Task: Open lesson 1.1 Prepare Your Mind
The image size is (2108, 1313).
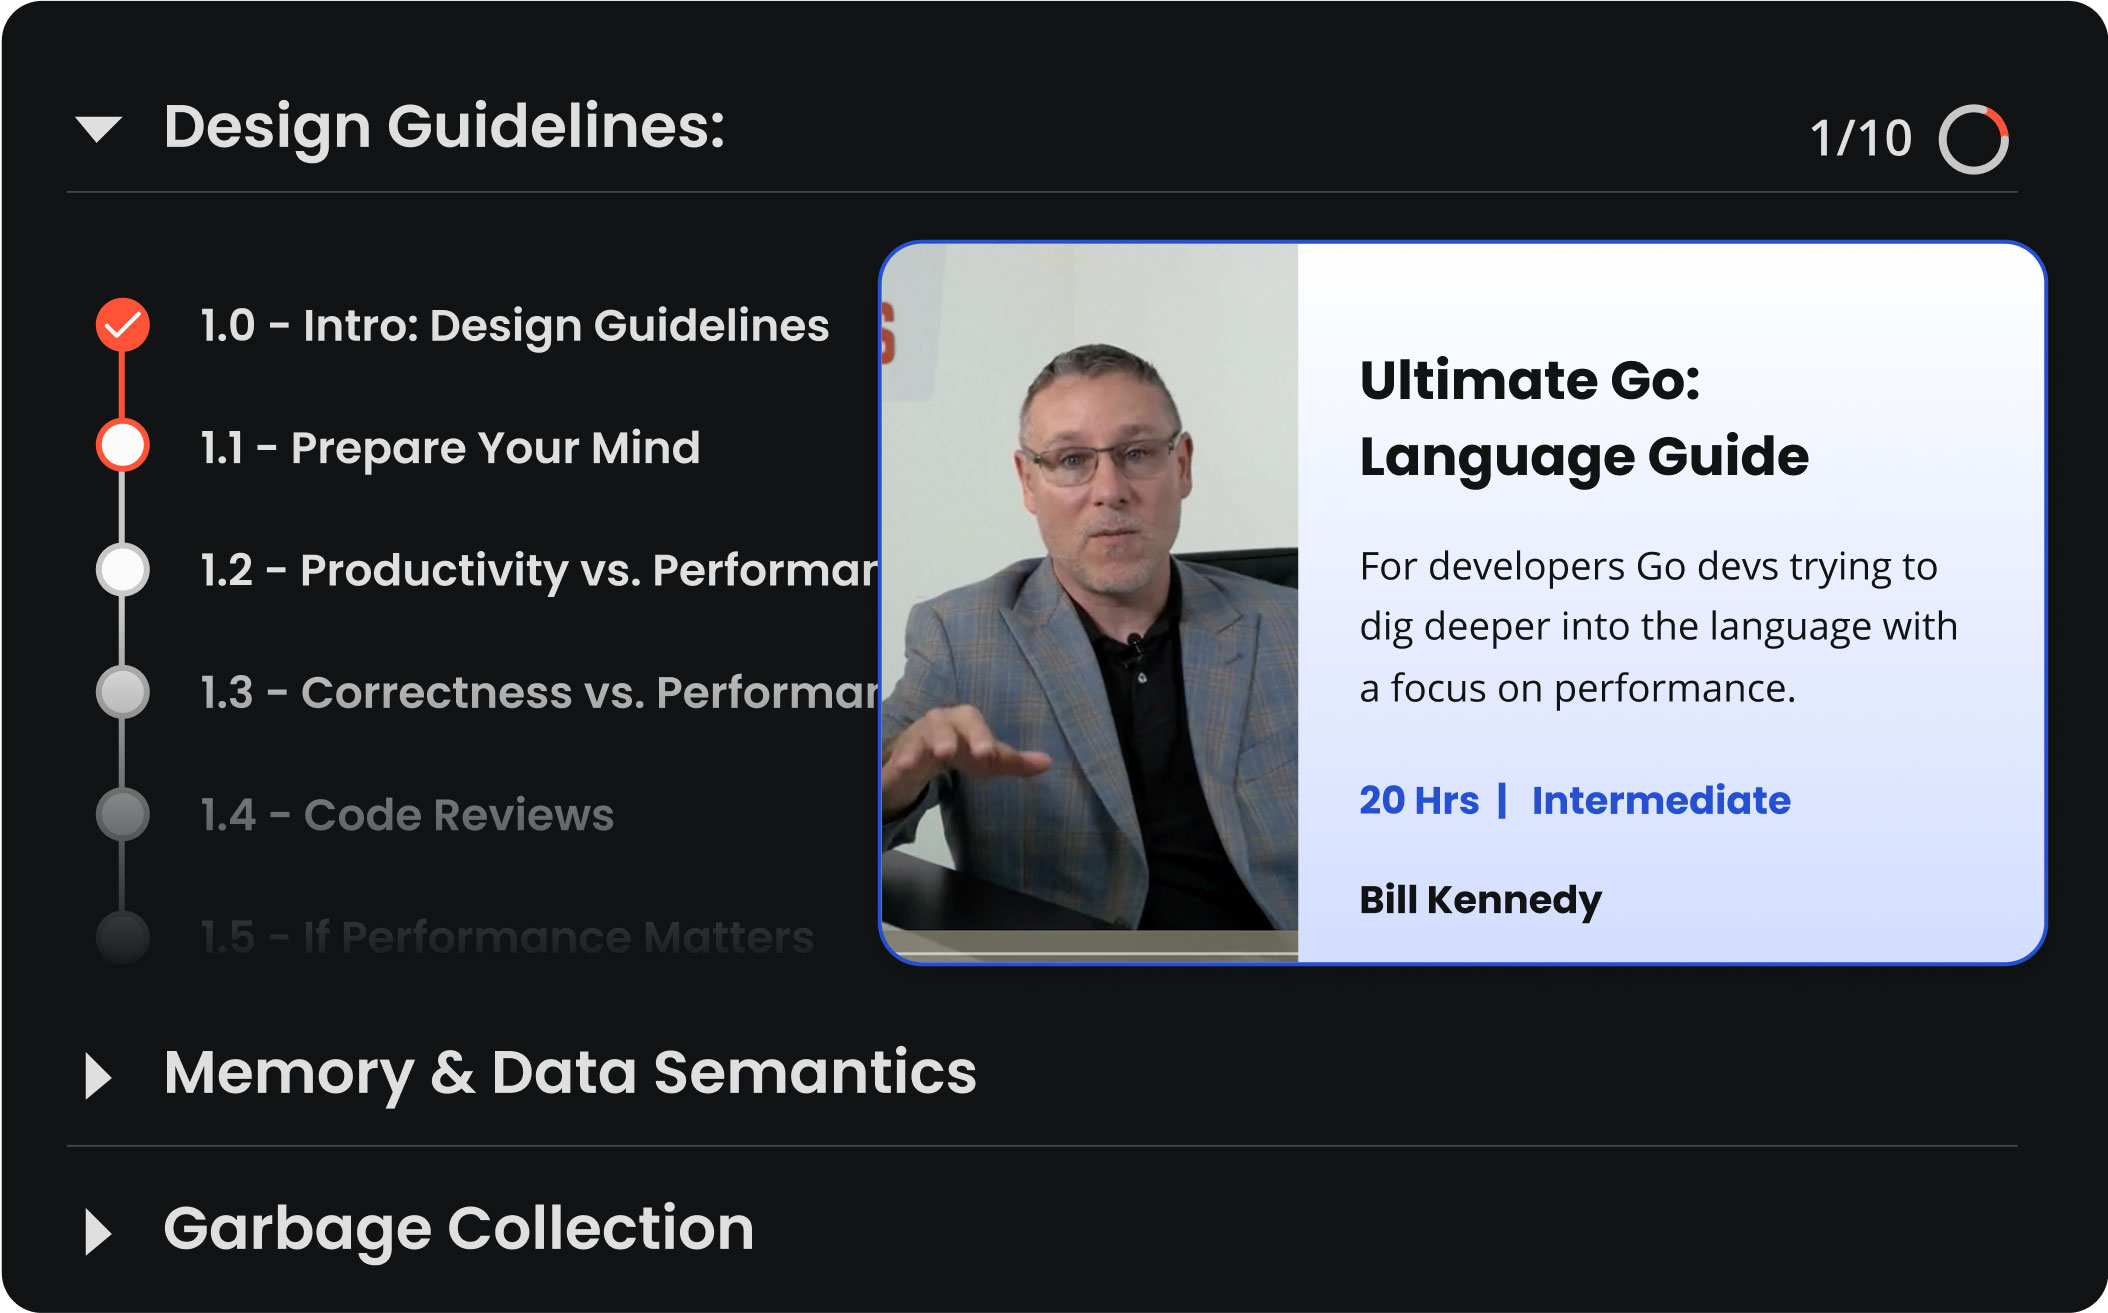Action: coord(450,448)
